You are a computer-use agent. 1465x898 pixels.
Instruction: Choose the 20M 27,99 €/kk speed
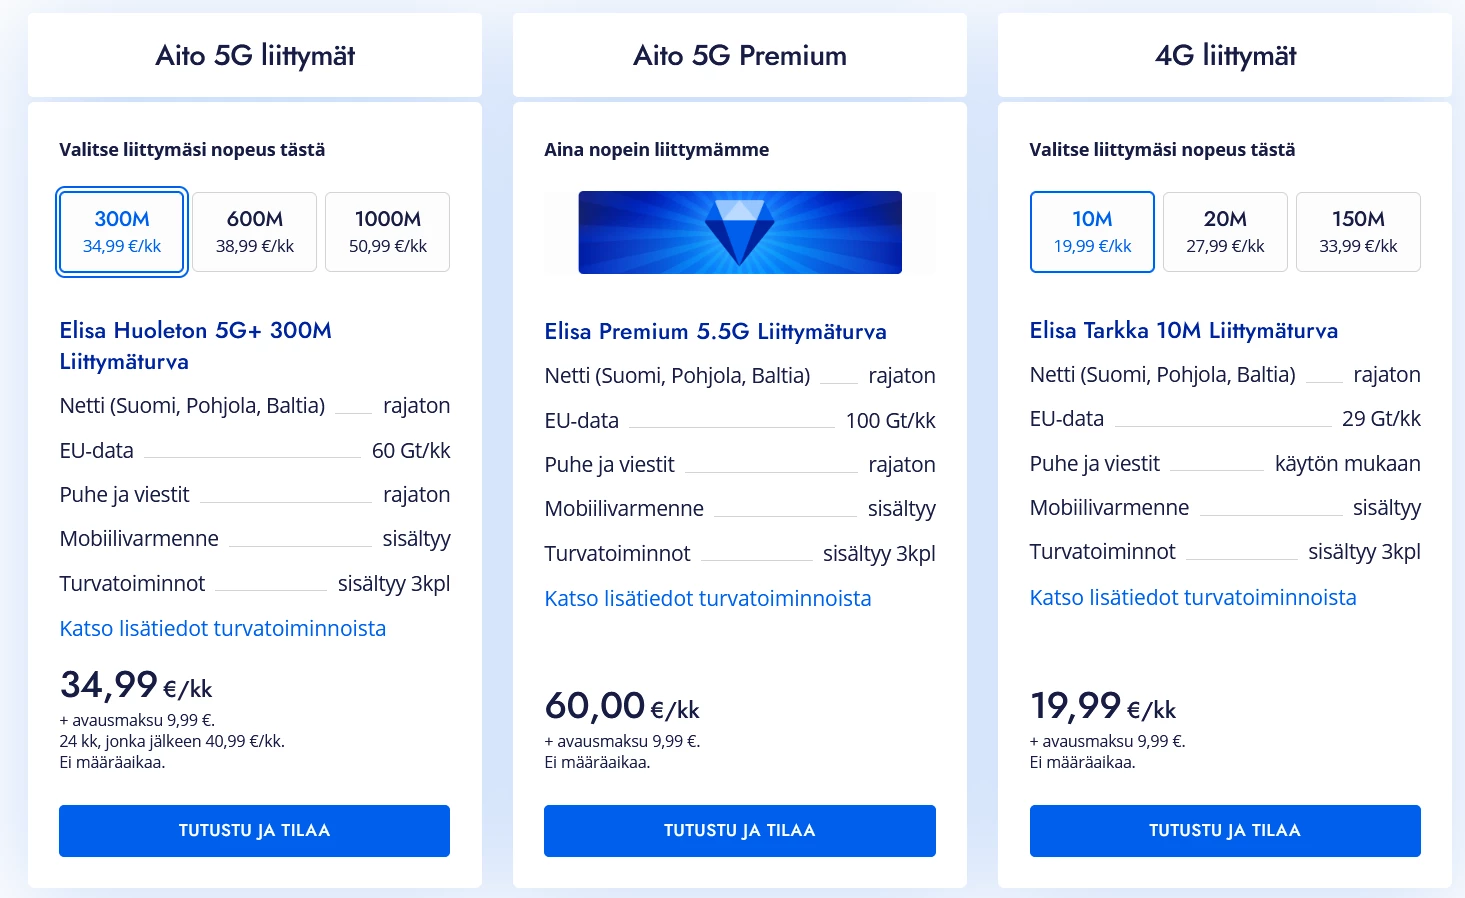tap(1225, 232)
